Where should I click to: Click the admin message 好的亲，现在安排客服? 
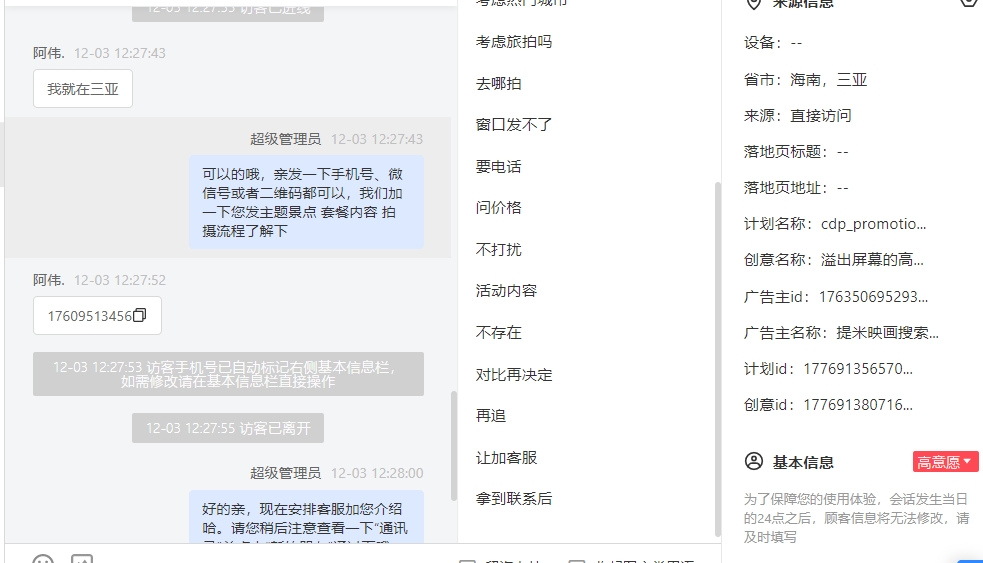click(x=307, y=517)
